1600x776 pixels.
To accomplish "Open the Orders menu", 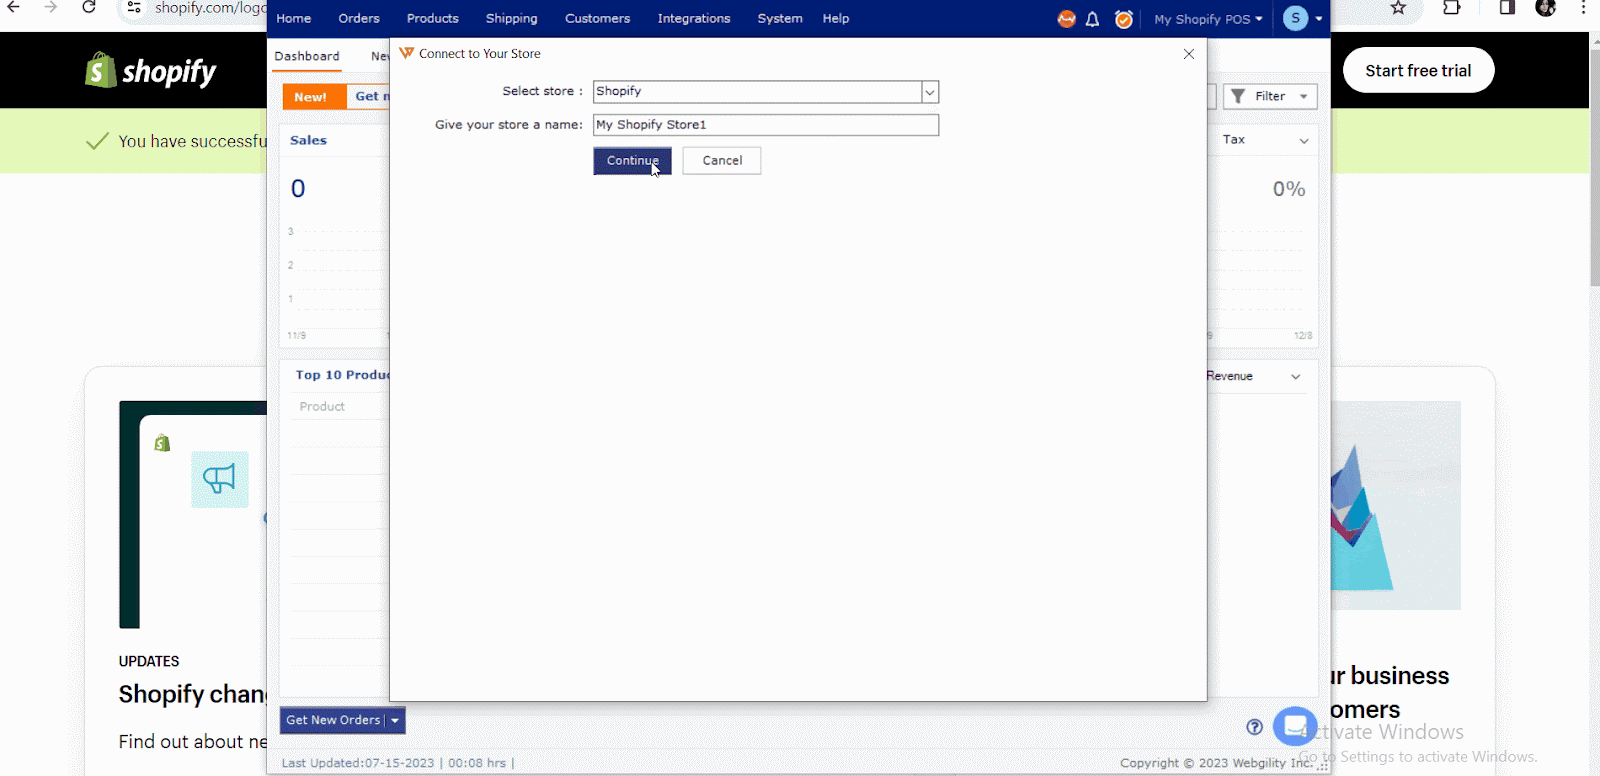I will (x=359, y=19).
